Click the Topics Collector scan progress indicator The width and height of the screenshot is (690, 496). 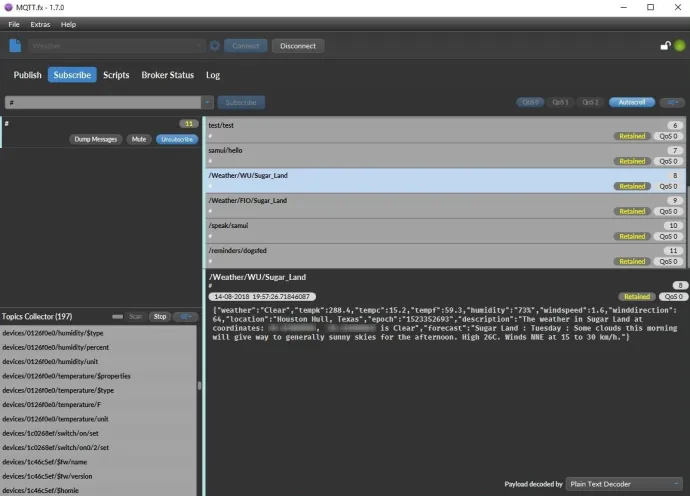(x=117, y=316)
